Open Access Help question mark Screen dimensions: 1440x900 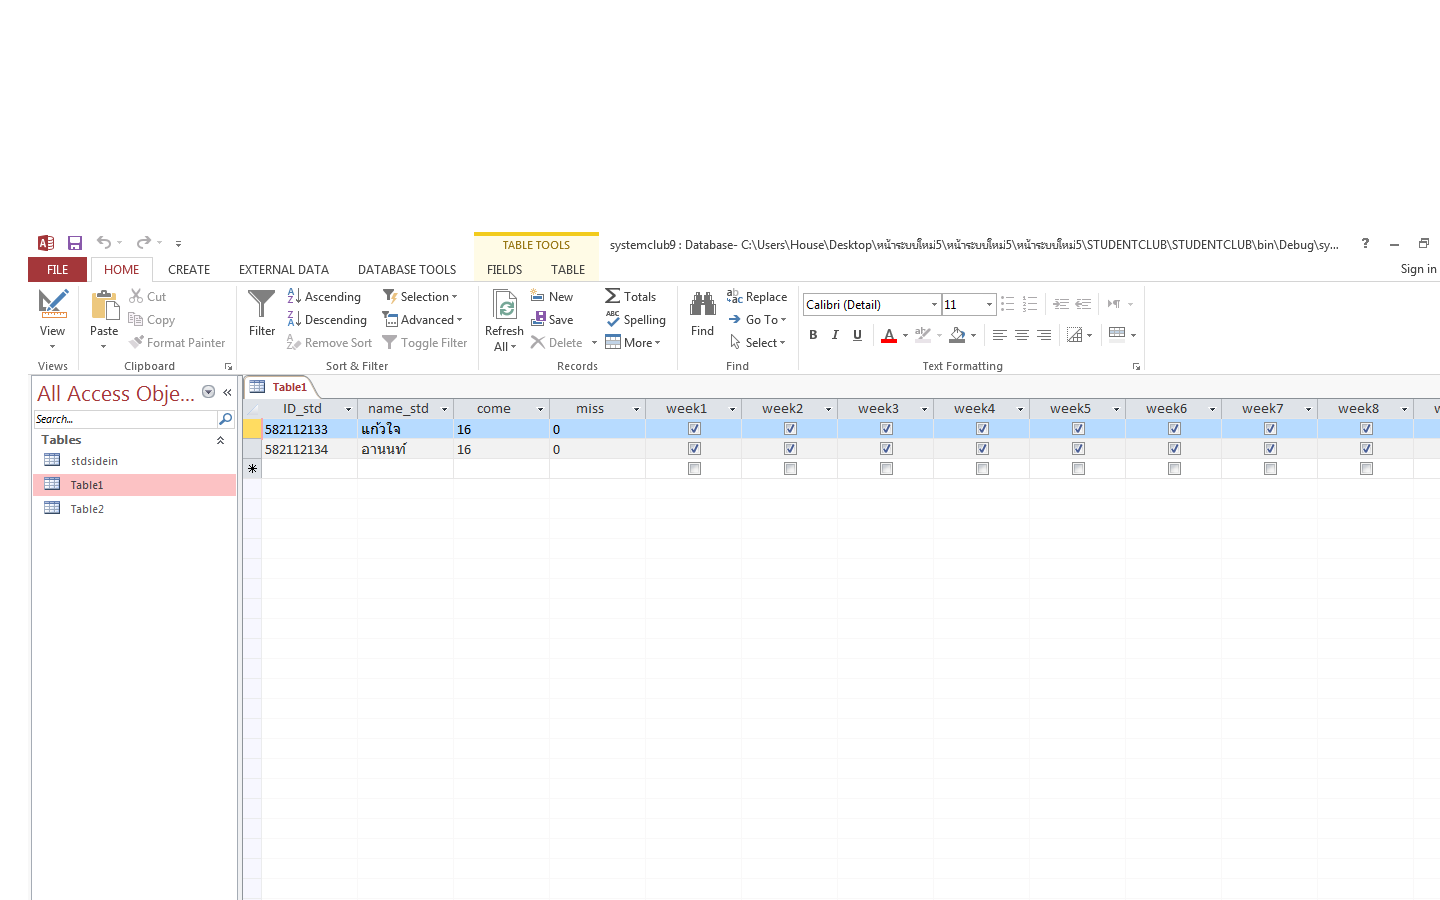coord(1365,243)
